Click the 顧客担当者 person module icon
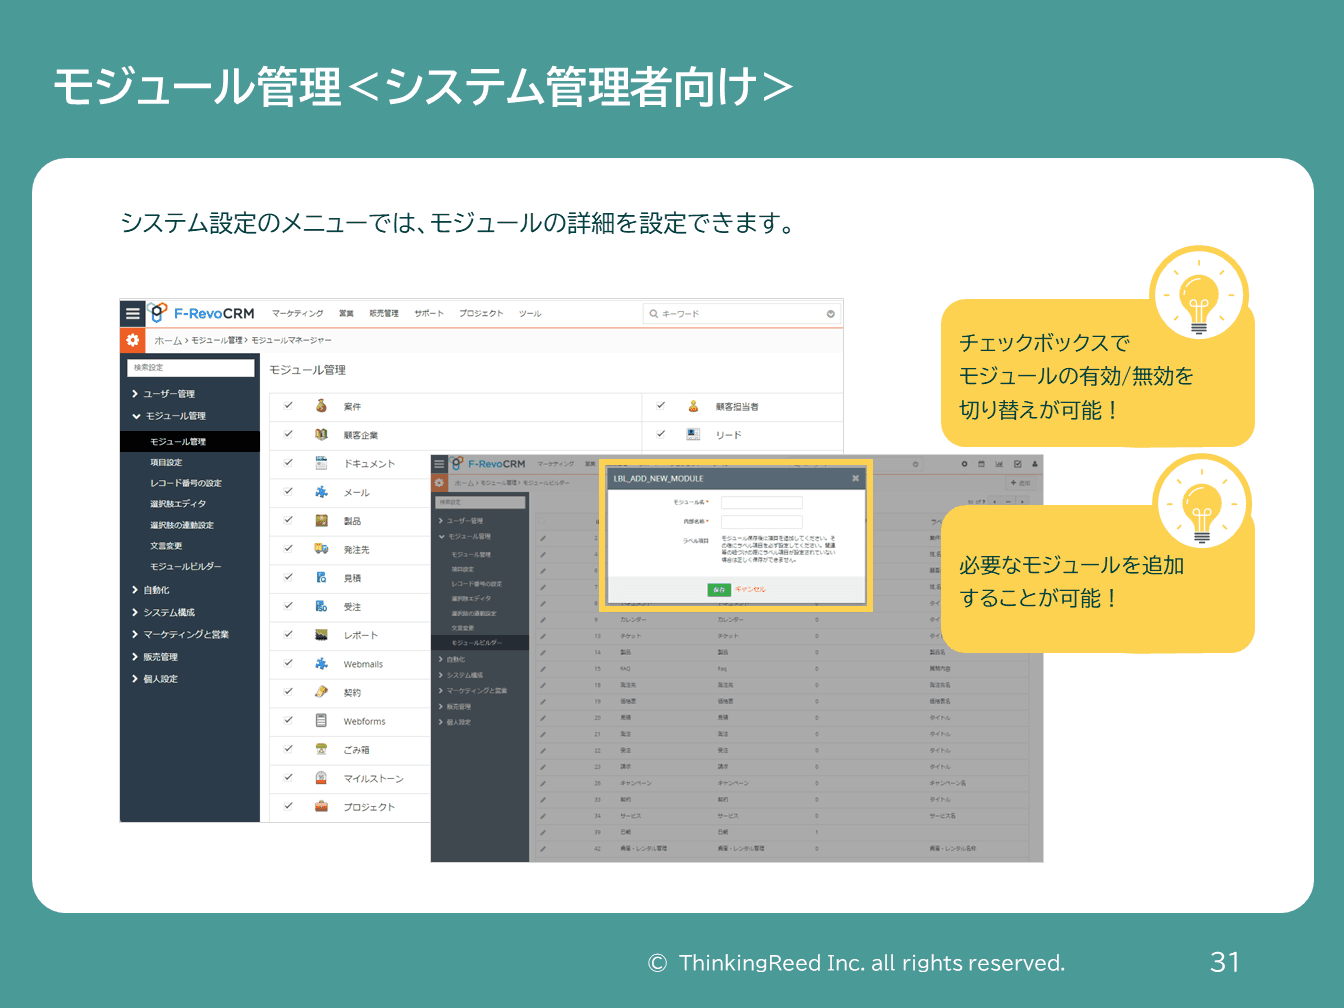The image size is (1344, 1008). [693, 406]
